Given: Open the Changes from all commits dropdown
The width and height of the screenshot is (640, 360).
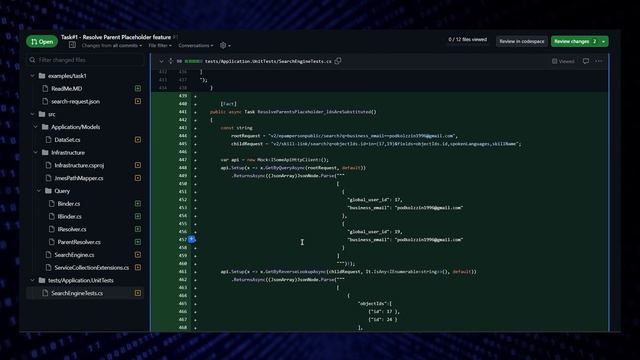Looking at the screenshot, I should click(112, 46).
